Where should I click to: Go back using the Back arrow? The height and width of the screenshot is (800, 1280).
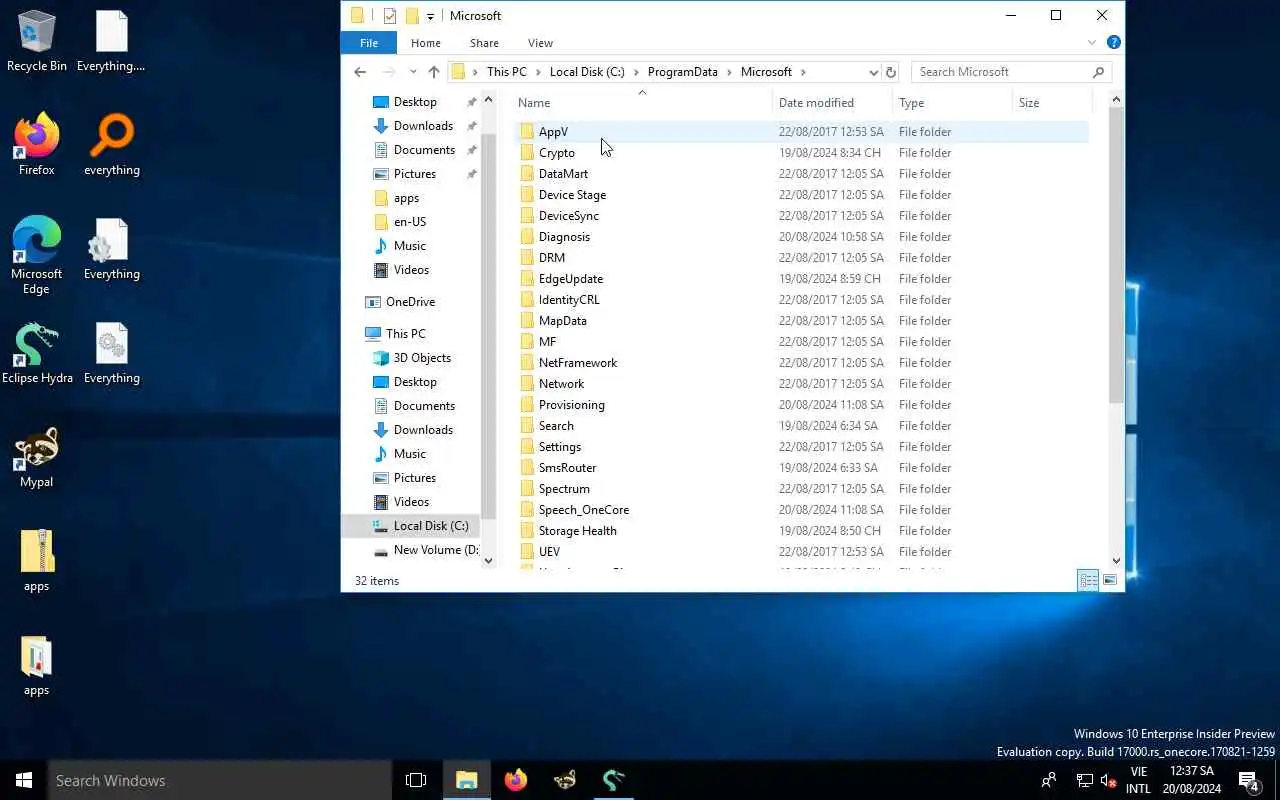(x=360, y=72)
